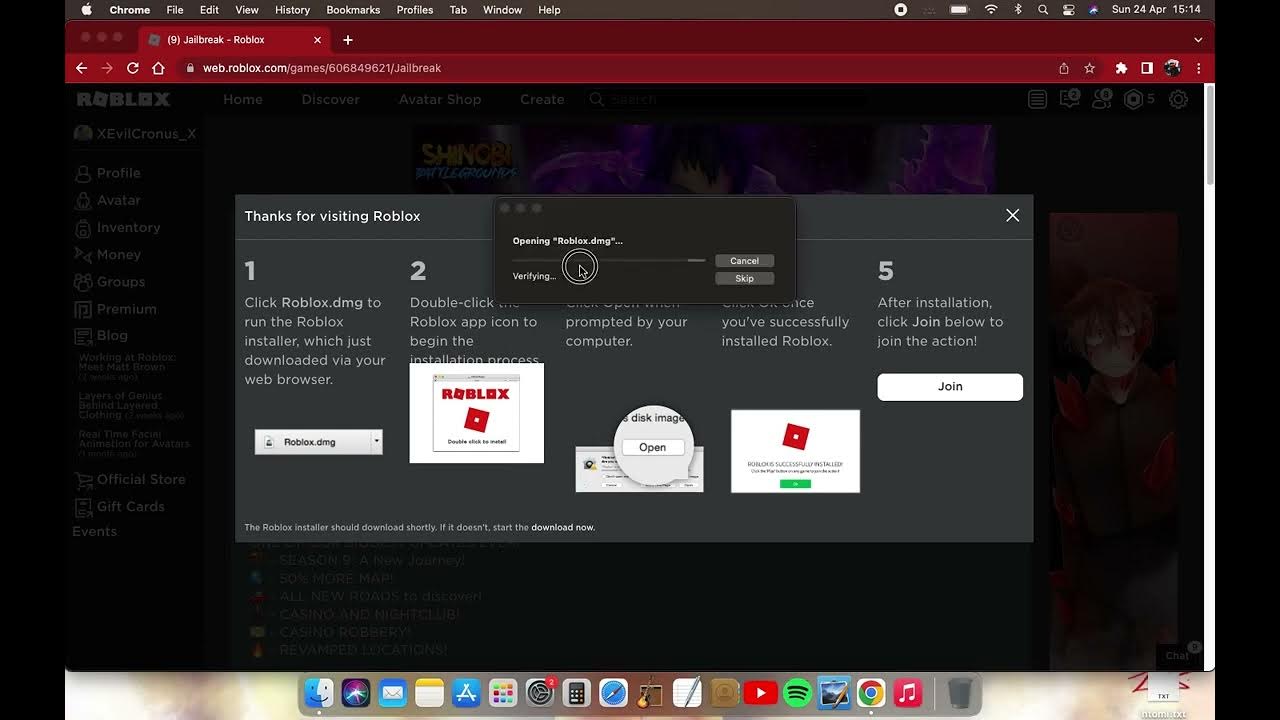The width and height of the screenshot is (1280, 720).
Task: Open Trash in the Dock
Action: click(959, 692)
